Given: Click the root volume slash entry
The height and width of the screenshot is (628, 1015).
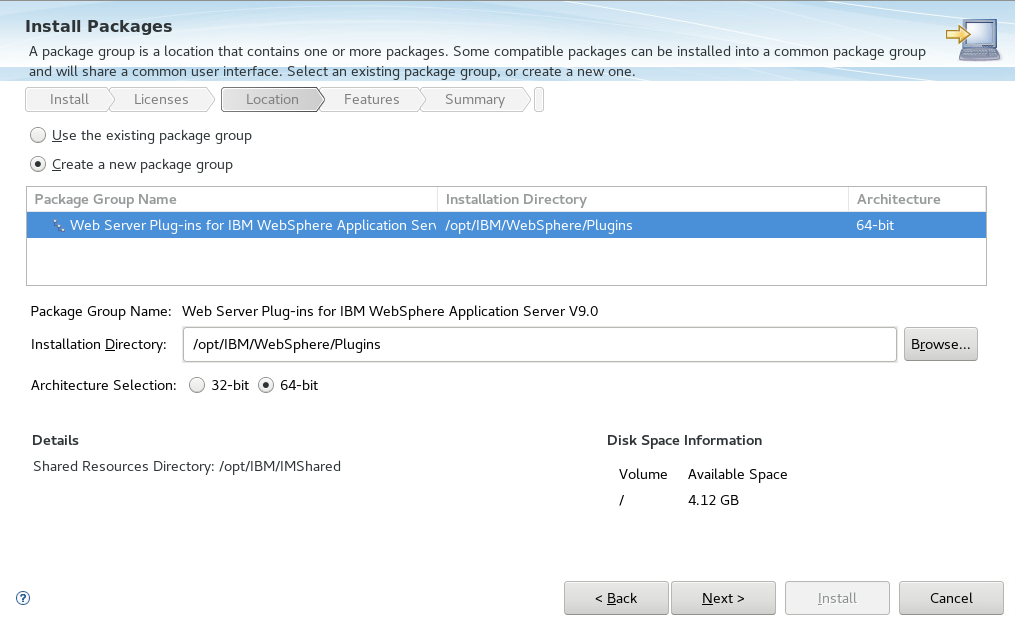Looking at the screenshot, I should (621, 500).
